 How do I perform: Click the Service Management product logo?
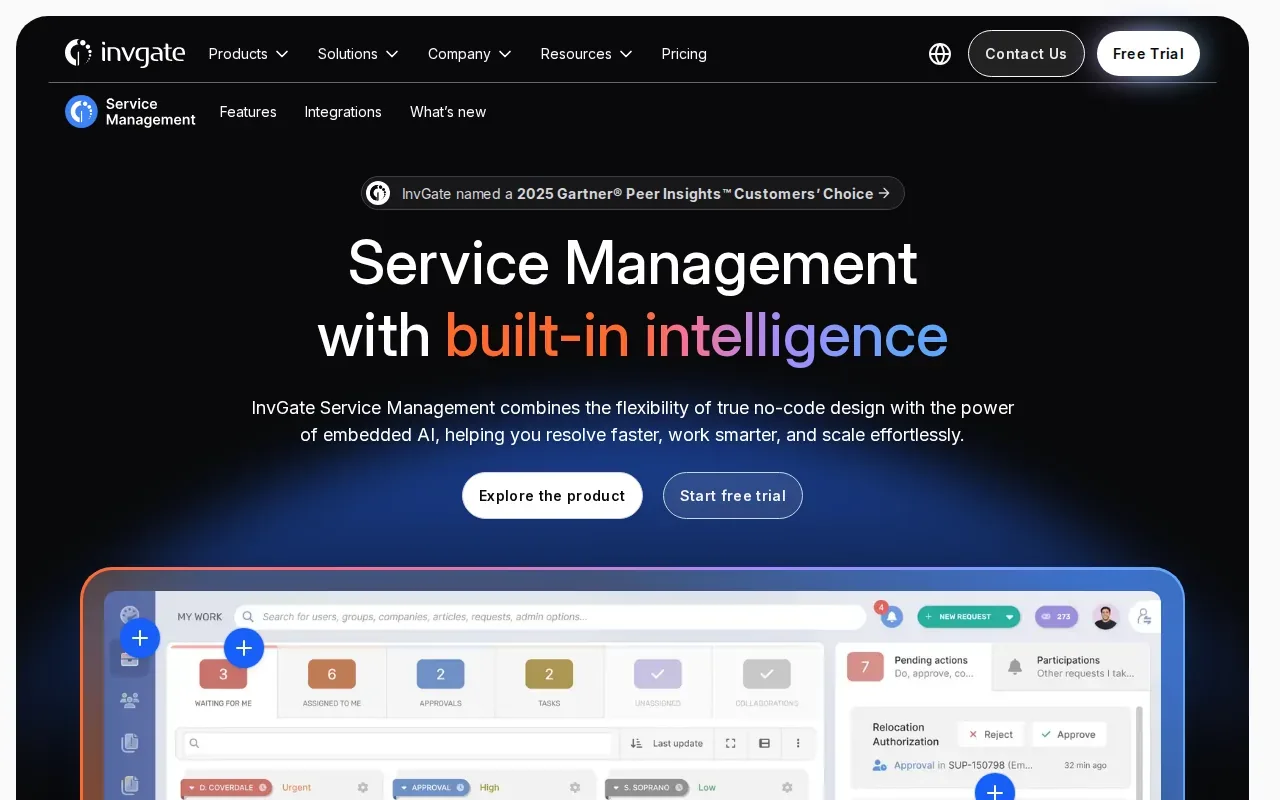pyautogui.click(x=130, y=112)
